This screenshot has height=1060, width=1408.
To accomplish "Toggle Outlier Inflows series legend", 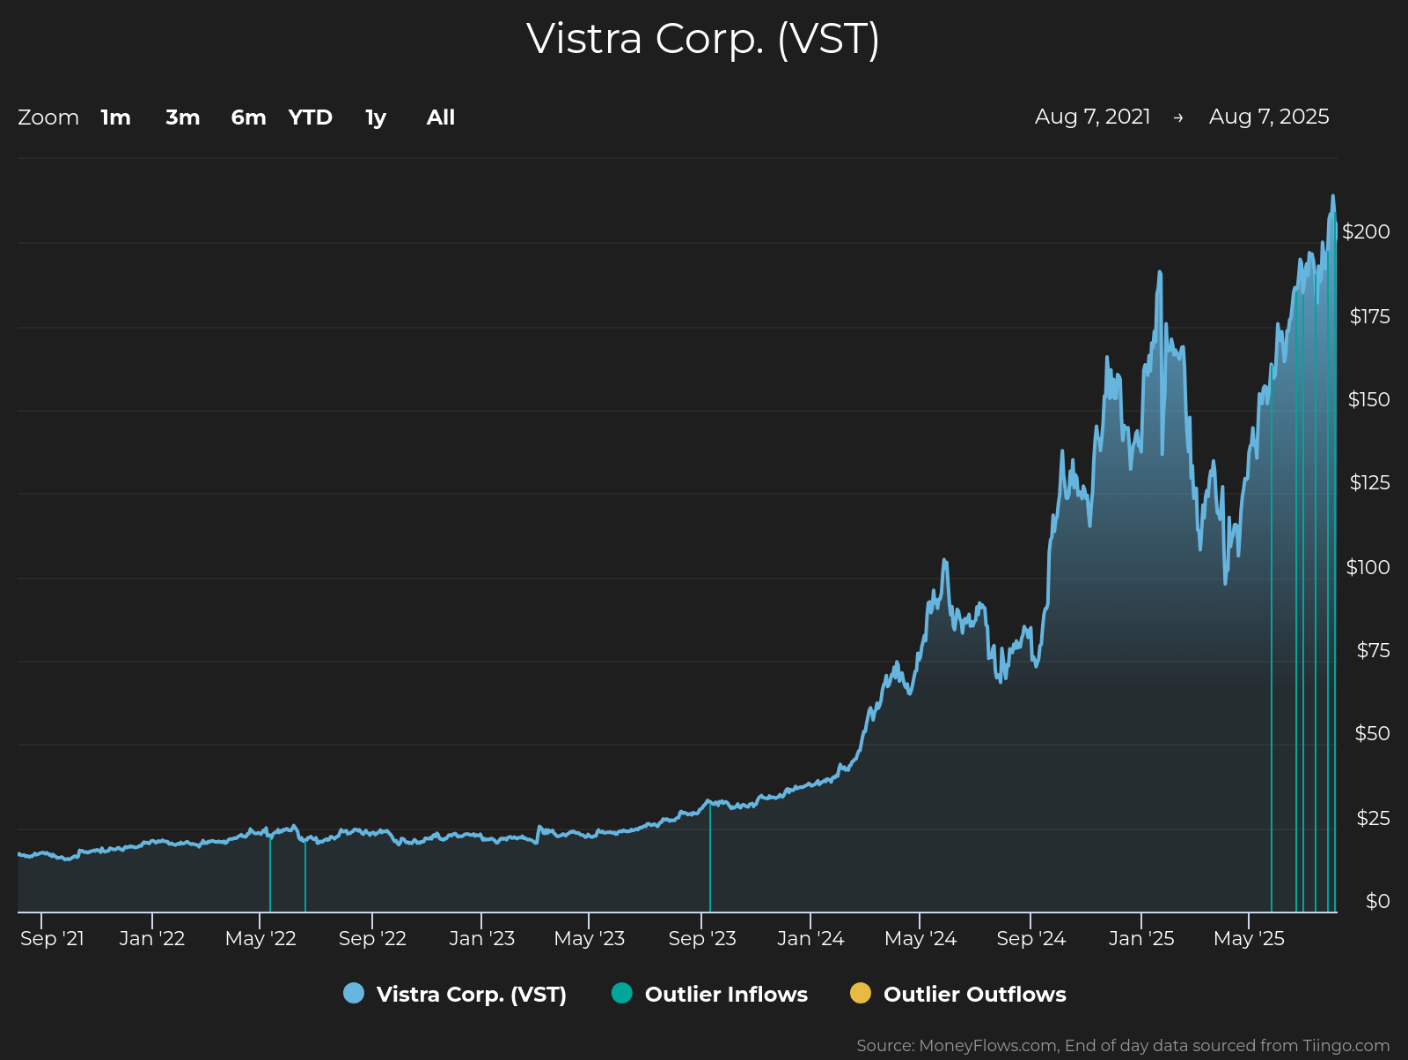I will point(710,994).
